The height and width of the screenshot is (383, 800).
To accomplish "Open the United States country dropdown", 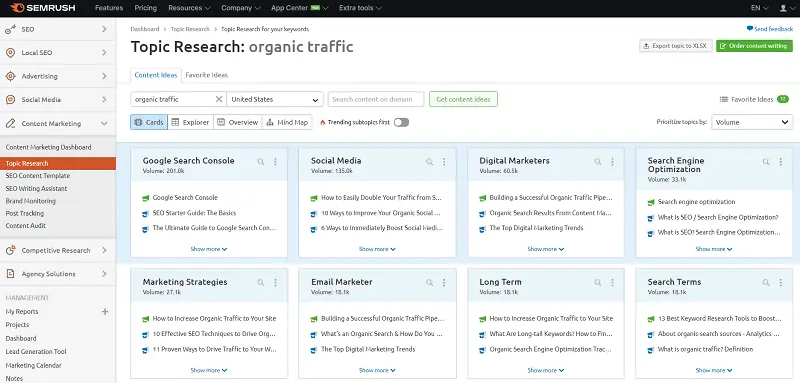I will point(275,99).
